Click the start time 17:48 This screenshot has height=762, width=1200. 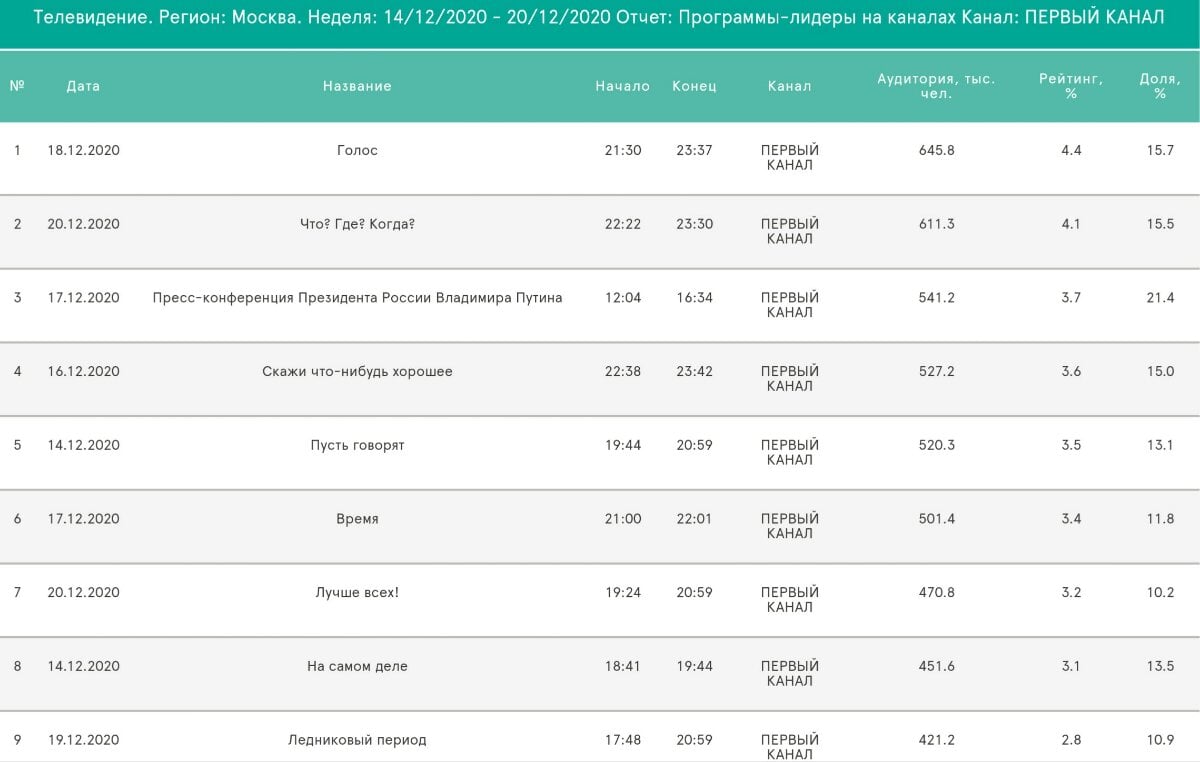(623, 741)
